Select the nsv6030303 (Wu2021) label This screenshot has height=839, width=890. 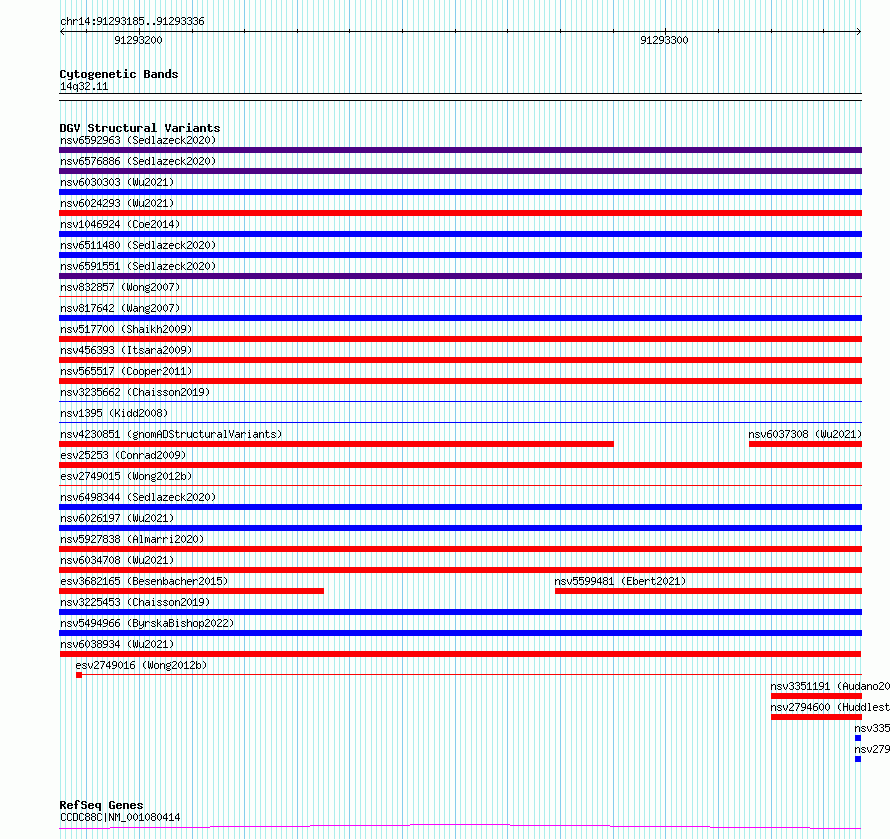[117, 182]
